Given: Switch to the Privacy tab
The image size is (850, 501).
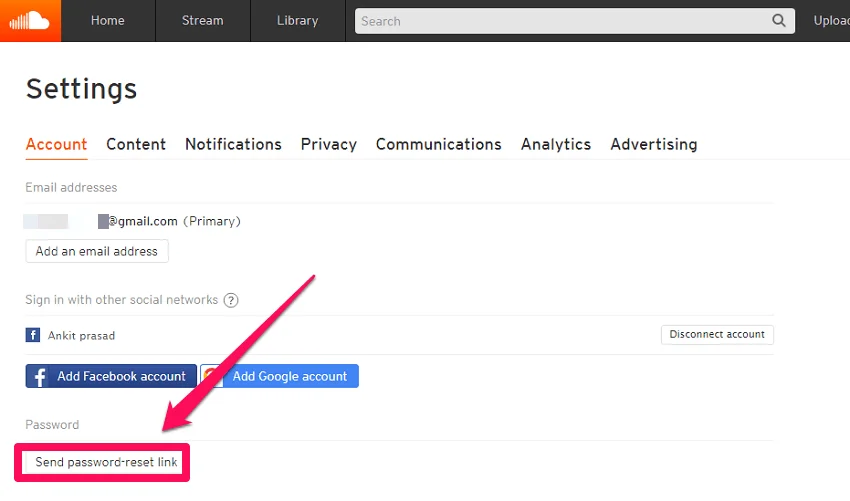Looking at the screenshot, I should 328,144.
